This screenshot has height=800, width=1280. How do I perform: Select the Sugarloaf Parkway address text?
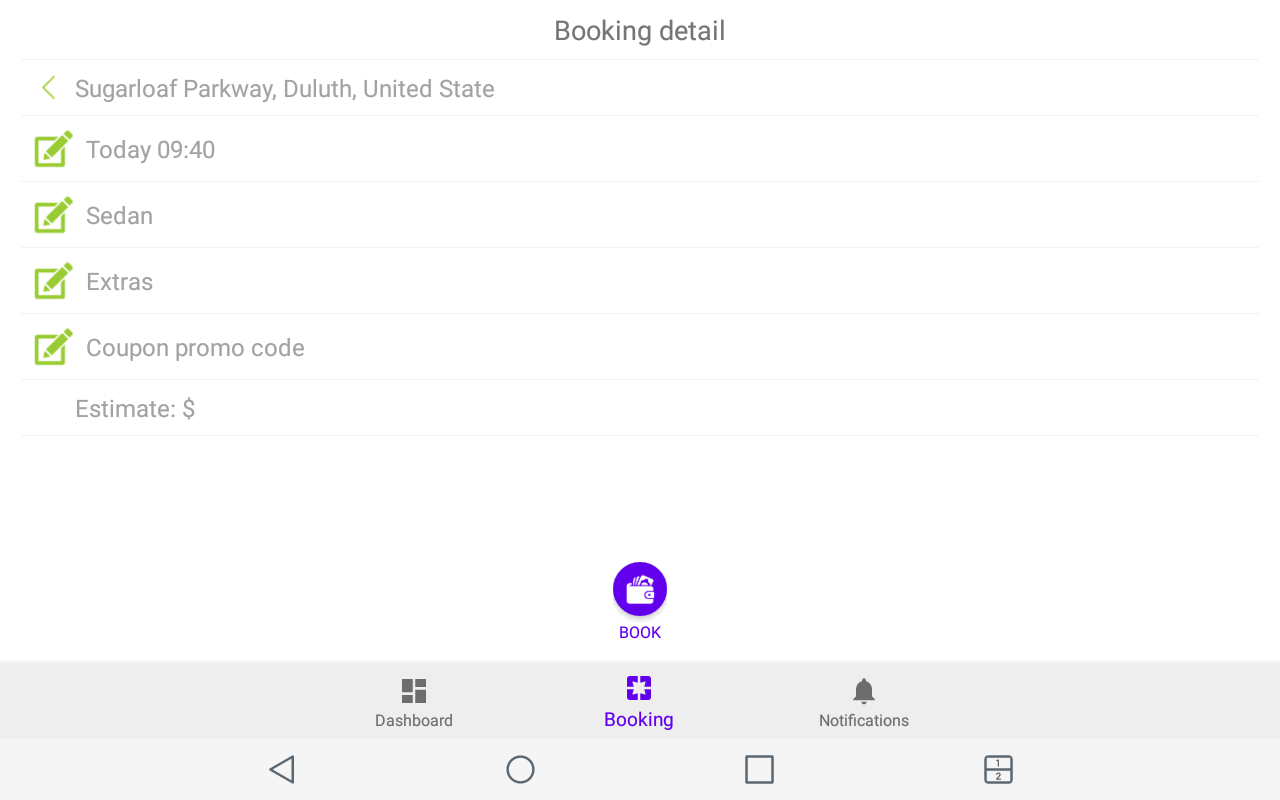coord(285,89)
